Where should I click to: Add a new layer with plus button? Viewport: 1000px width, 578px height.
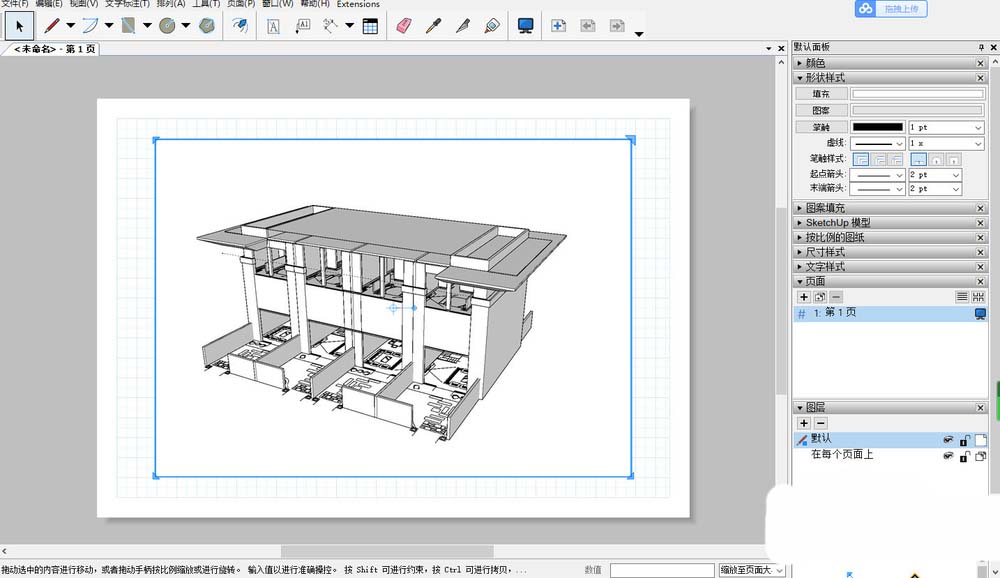tap(804, 424)
